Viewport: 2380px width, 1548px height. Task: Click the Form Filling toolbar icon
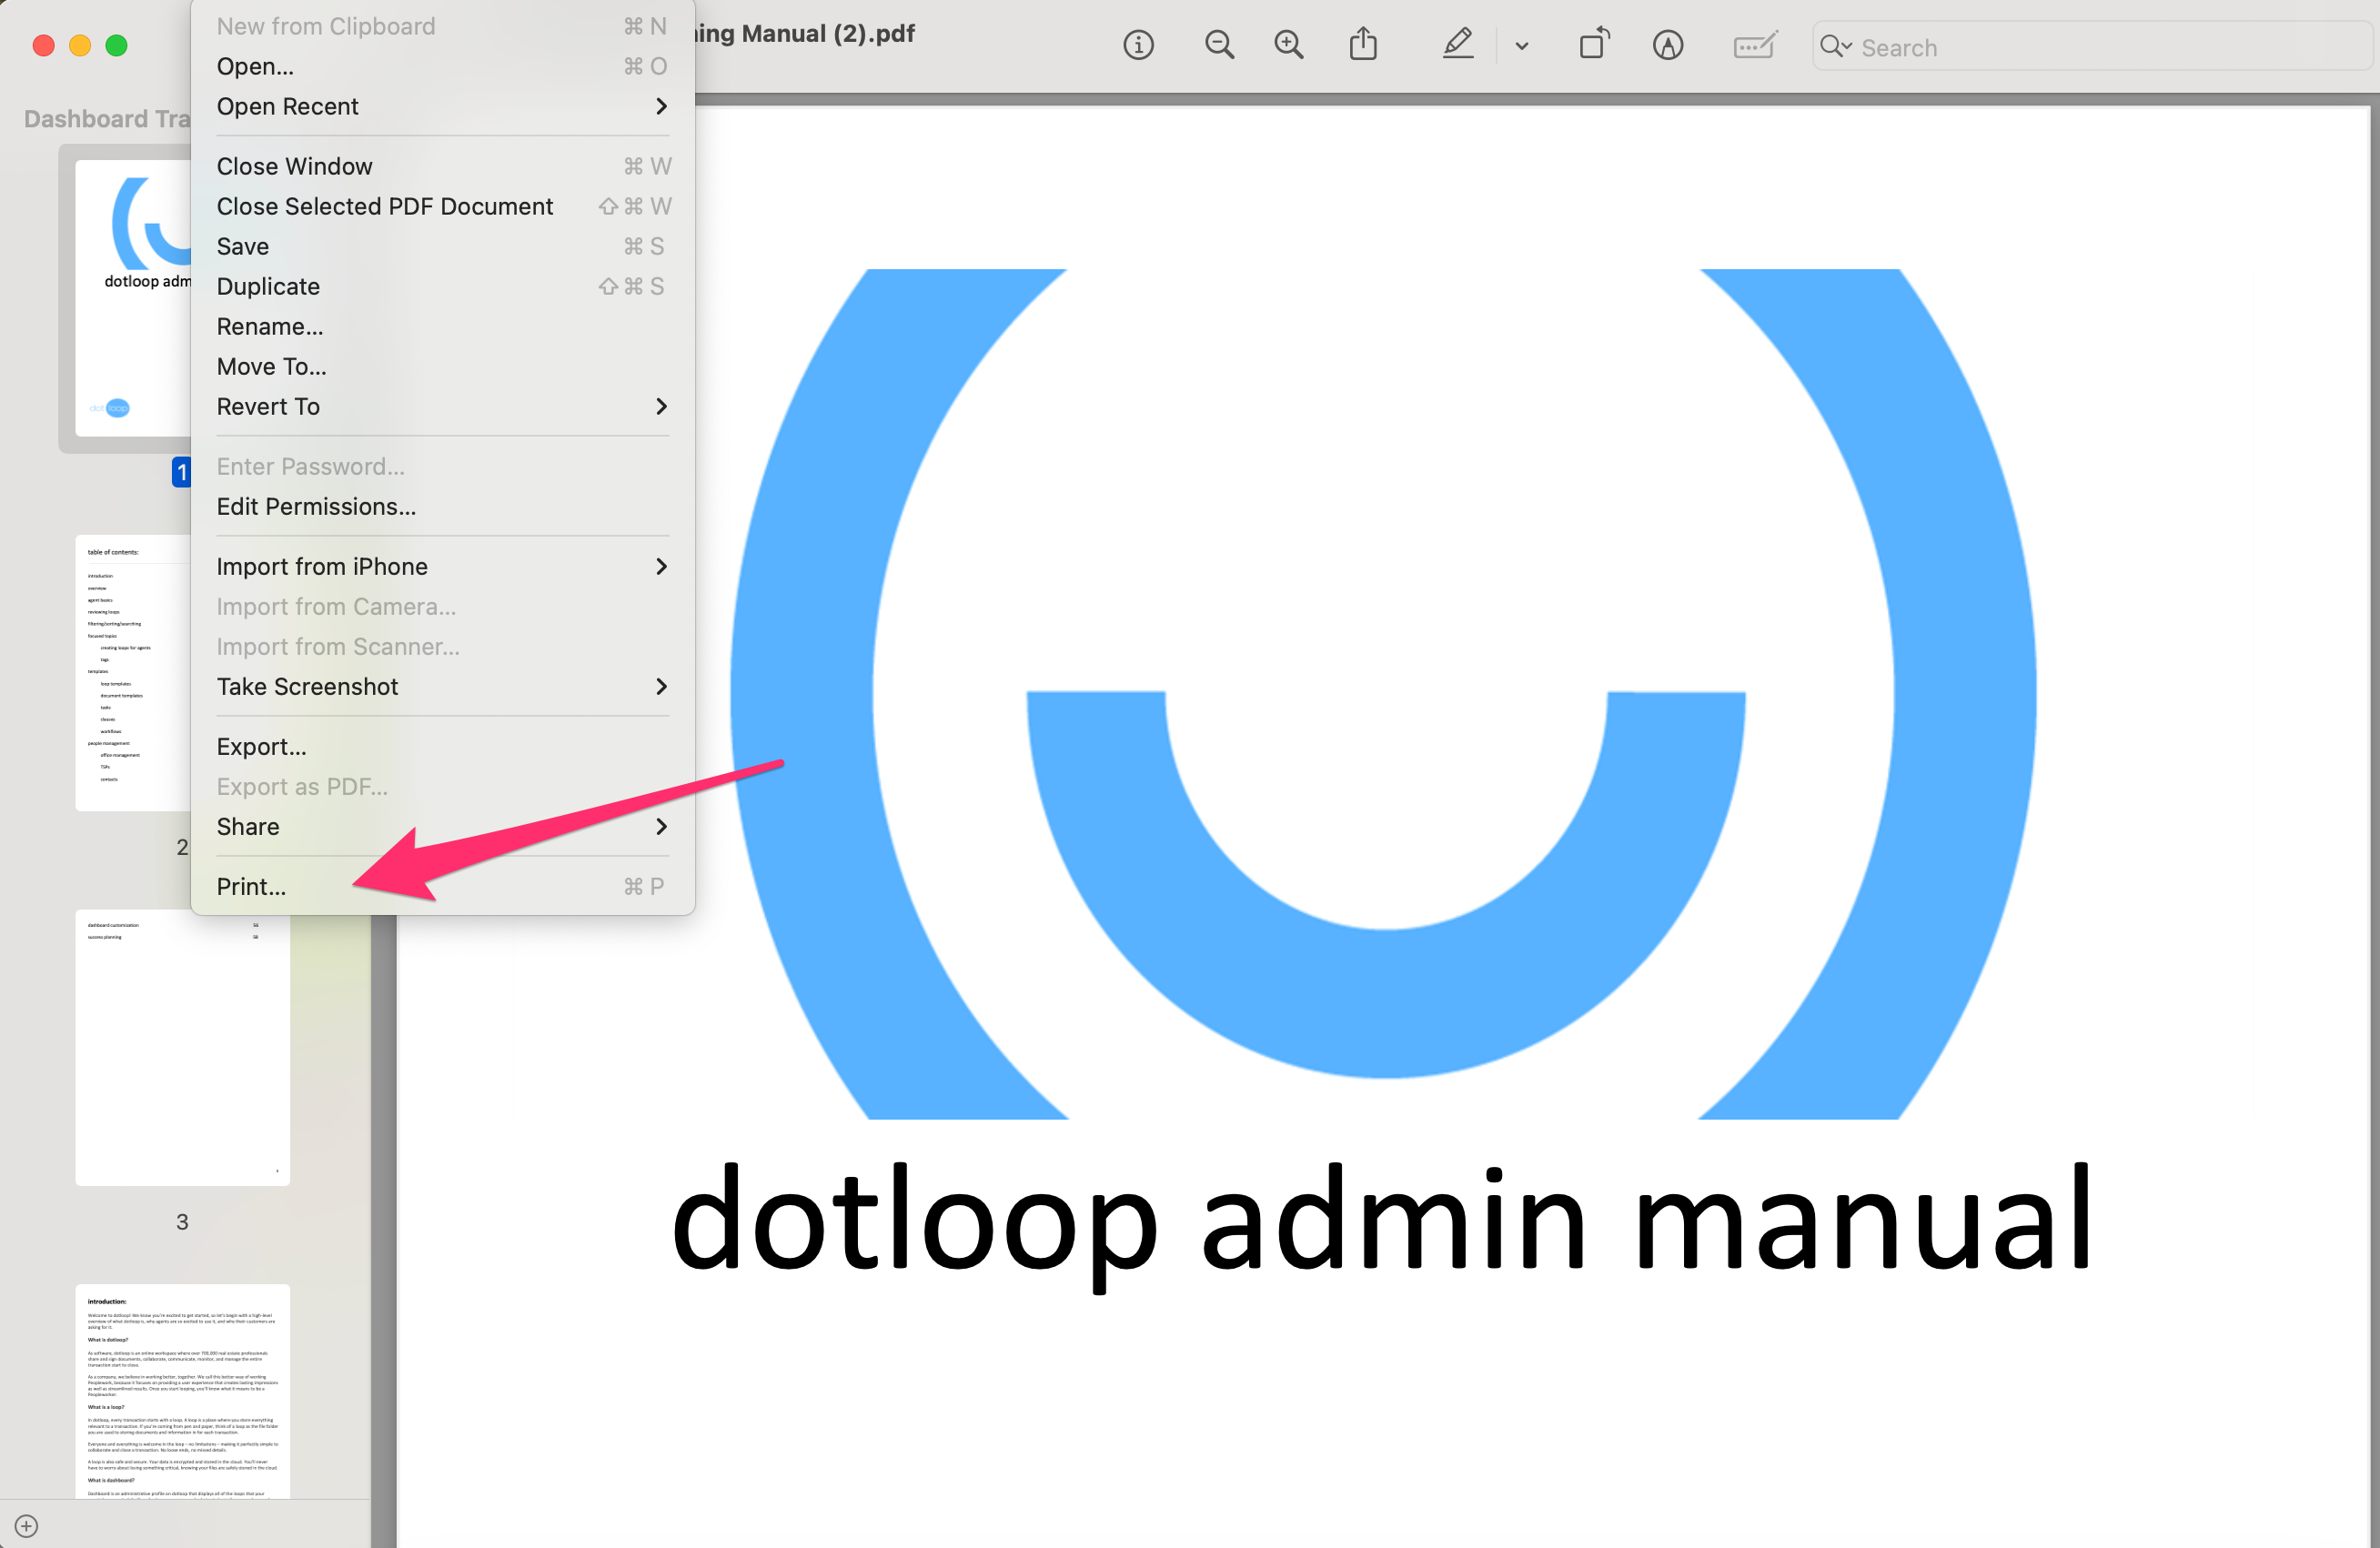1754,45
